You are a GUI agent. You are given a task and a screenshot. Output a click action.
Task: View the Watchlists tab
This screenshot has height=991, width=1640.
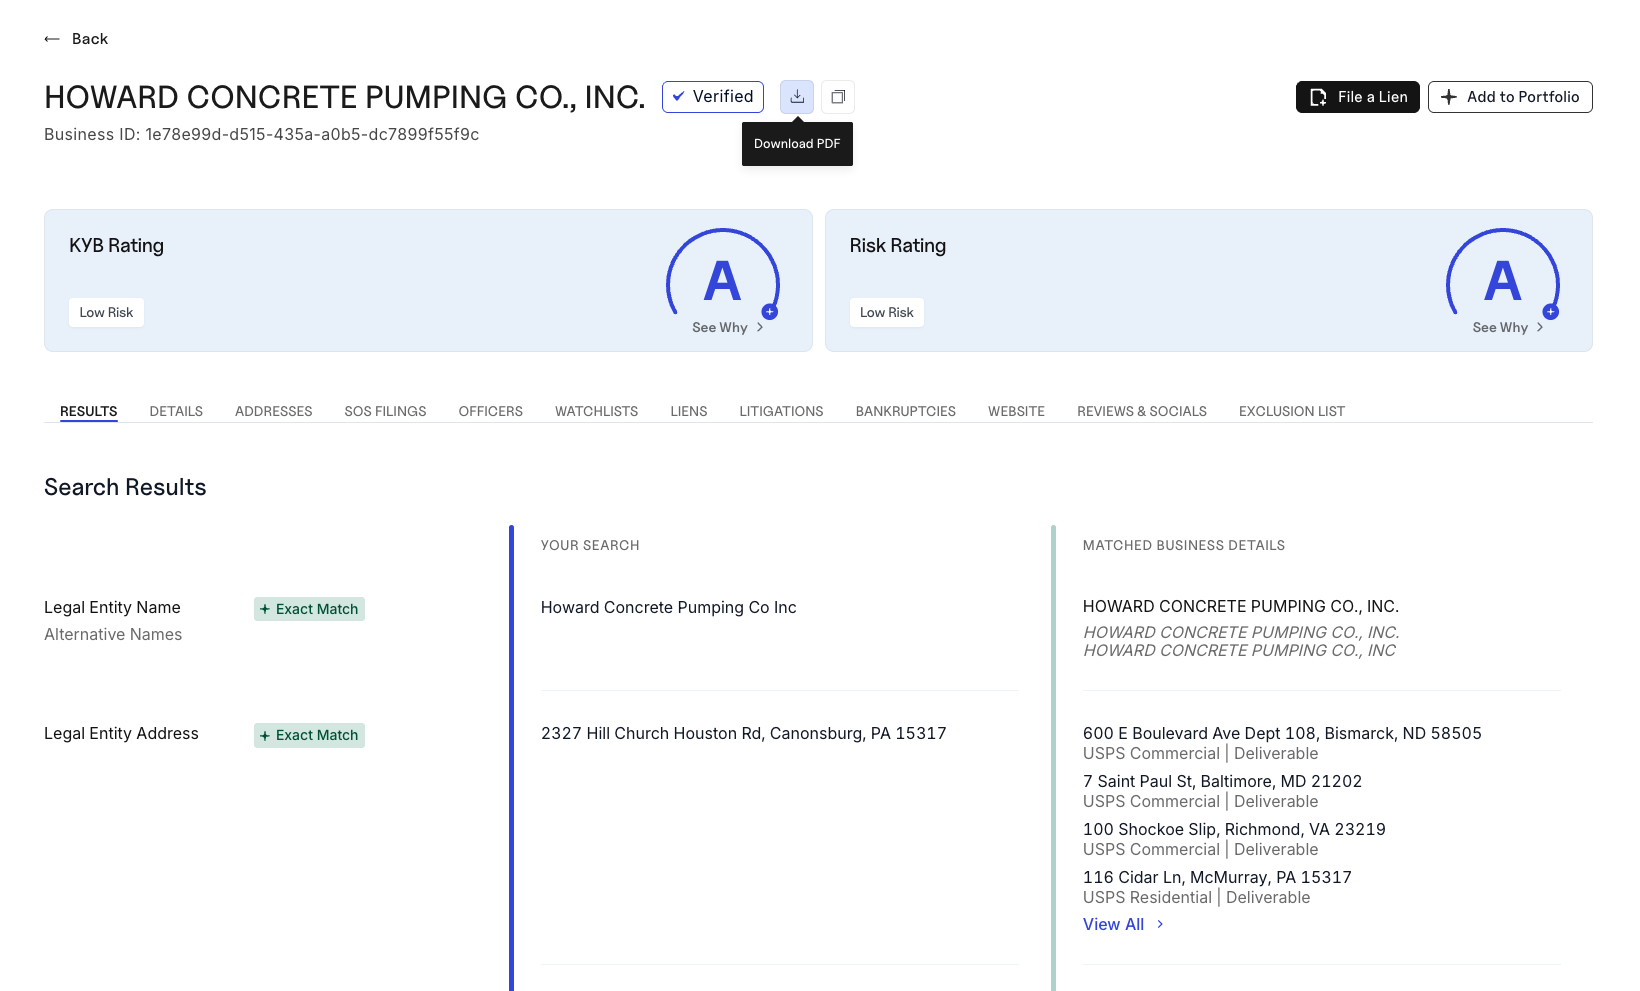[597, 411]
